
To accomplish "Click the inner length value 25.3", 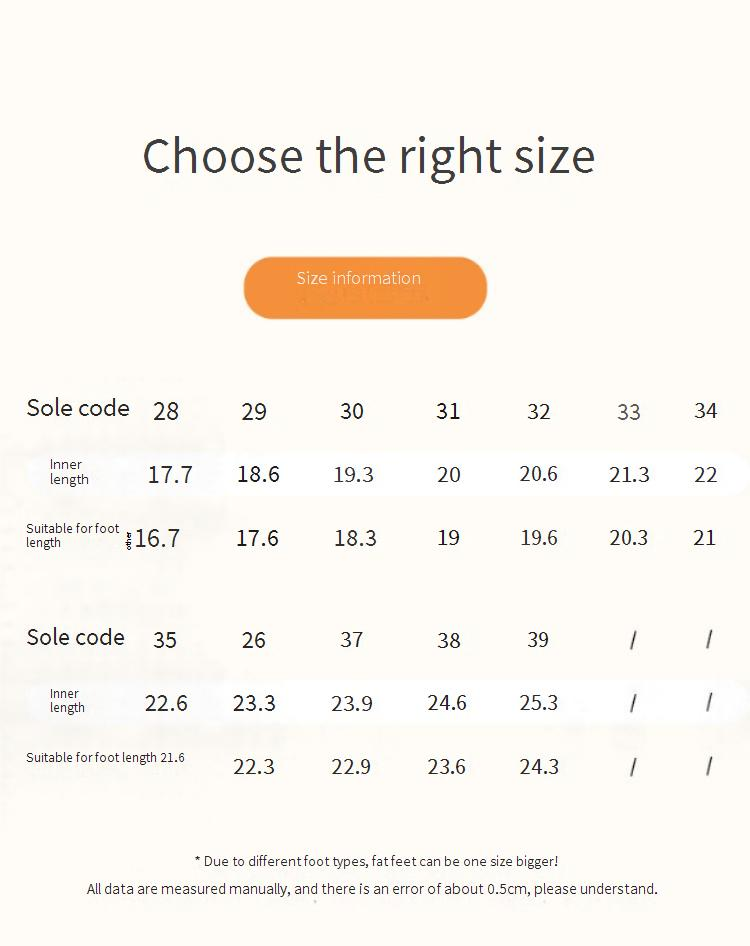I will click(538, 703).
